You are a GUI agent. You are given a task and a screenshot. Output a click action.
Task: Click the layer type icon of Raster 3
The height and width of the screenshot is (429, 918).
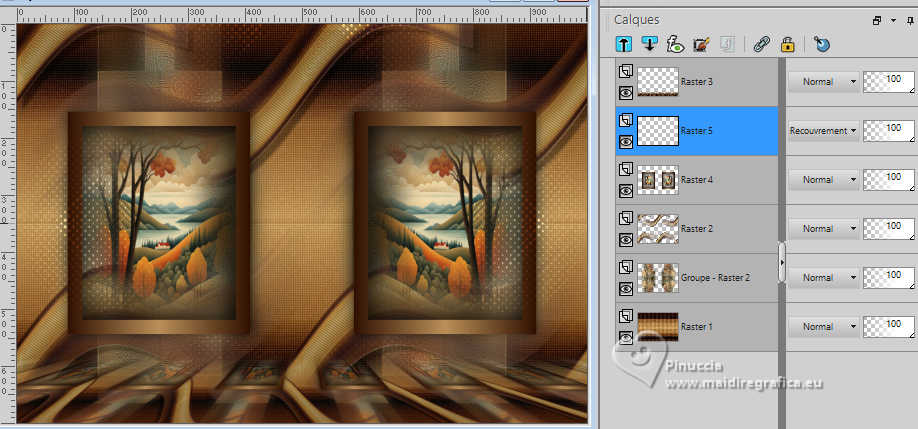point(625,71)
